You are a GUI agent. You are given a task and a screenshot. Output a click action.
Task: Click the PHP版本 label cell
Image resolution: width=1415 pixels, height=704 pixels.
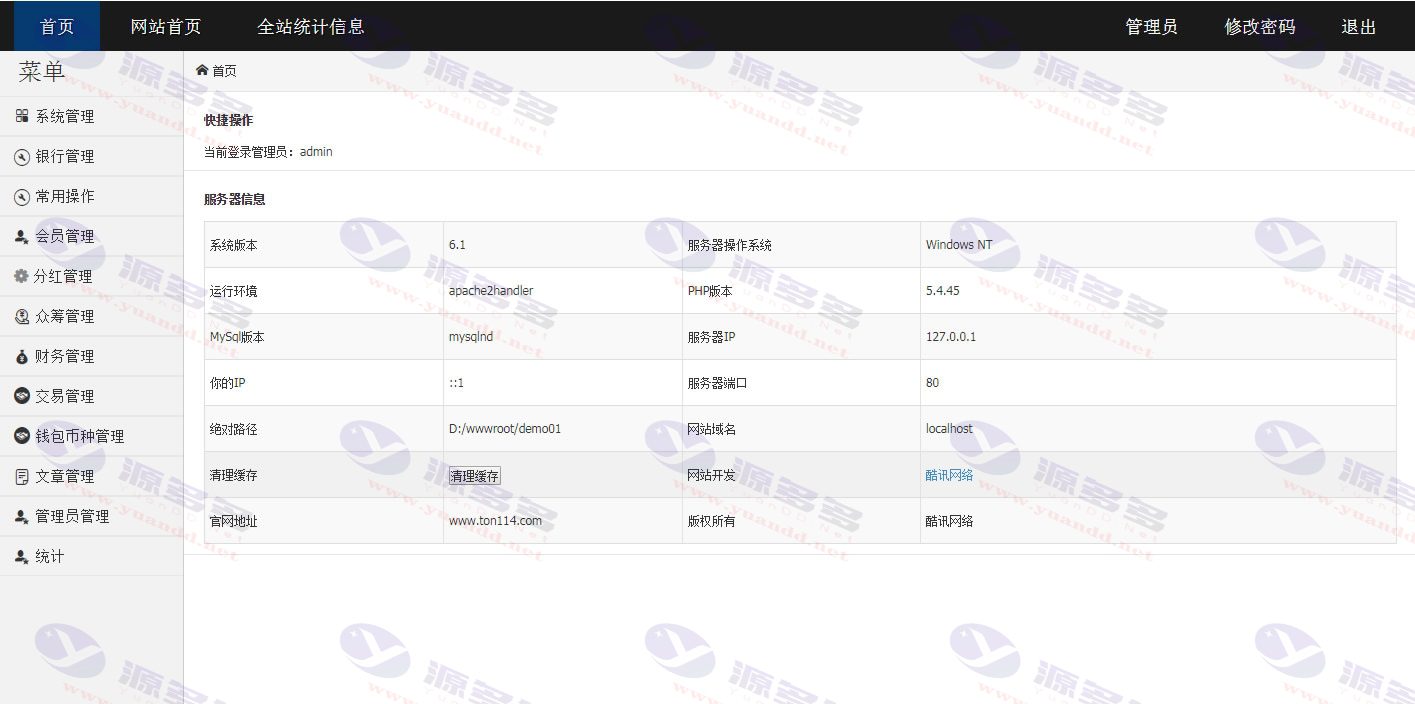click(x=801, y=291)
